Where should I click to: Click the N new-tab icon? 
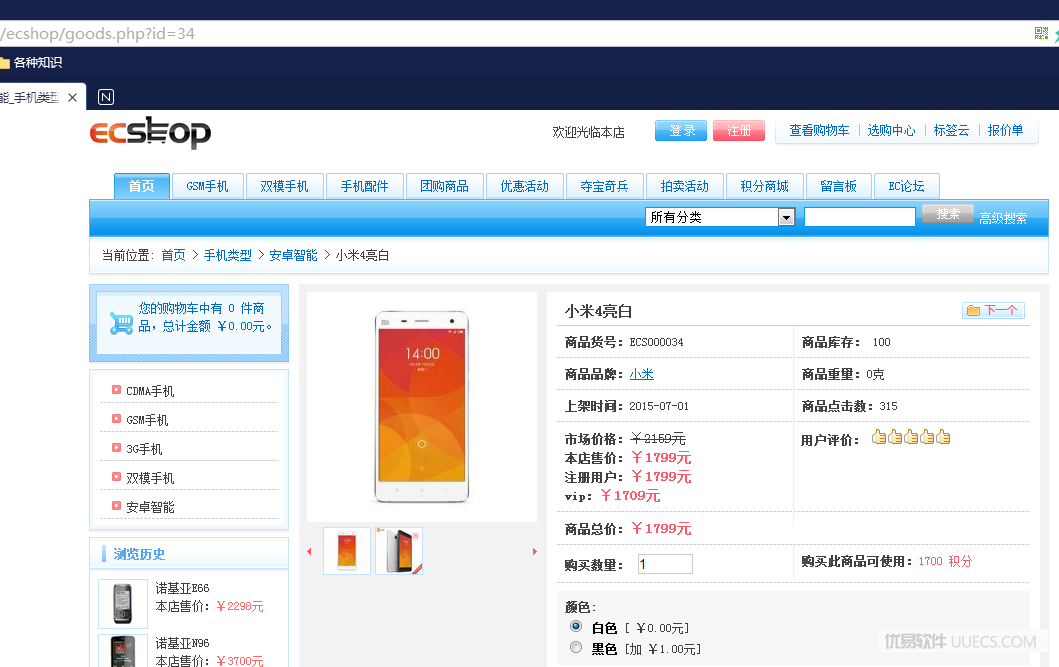coord(105,97)
